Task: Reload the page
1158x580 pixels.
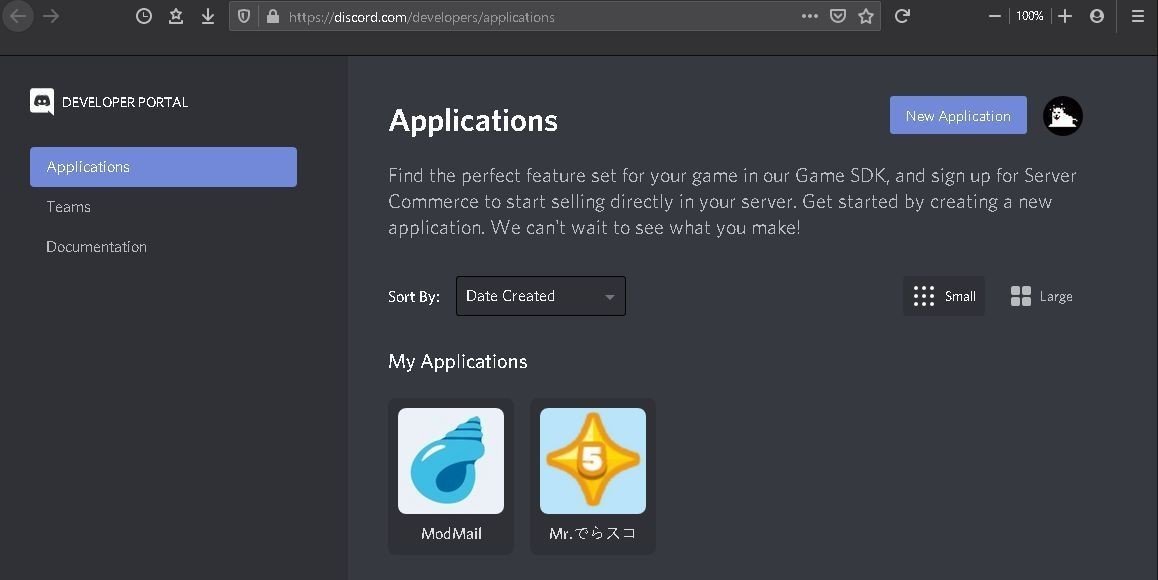Action: (x=902, y=16)
